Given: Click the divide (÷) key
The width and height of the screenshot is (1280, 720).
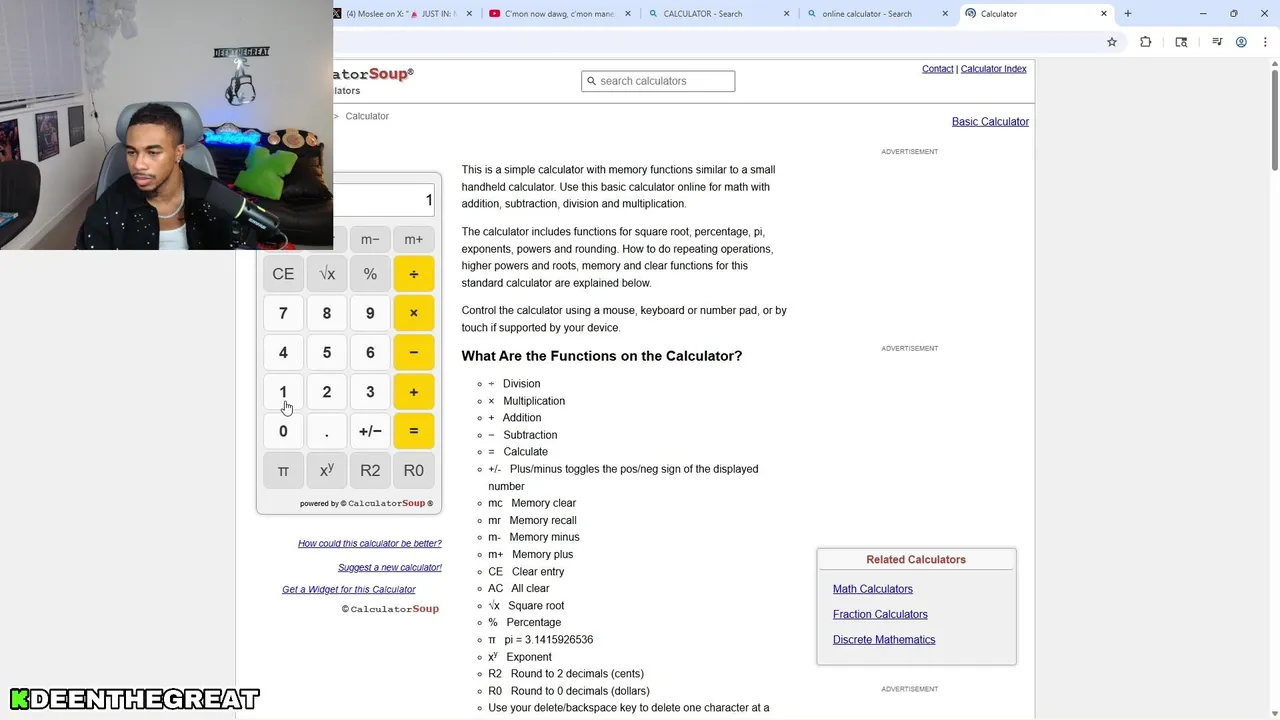Looking at the screenshot, I should pos(413,274).
